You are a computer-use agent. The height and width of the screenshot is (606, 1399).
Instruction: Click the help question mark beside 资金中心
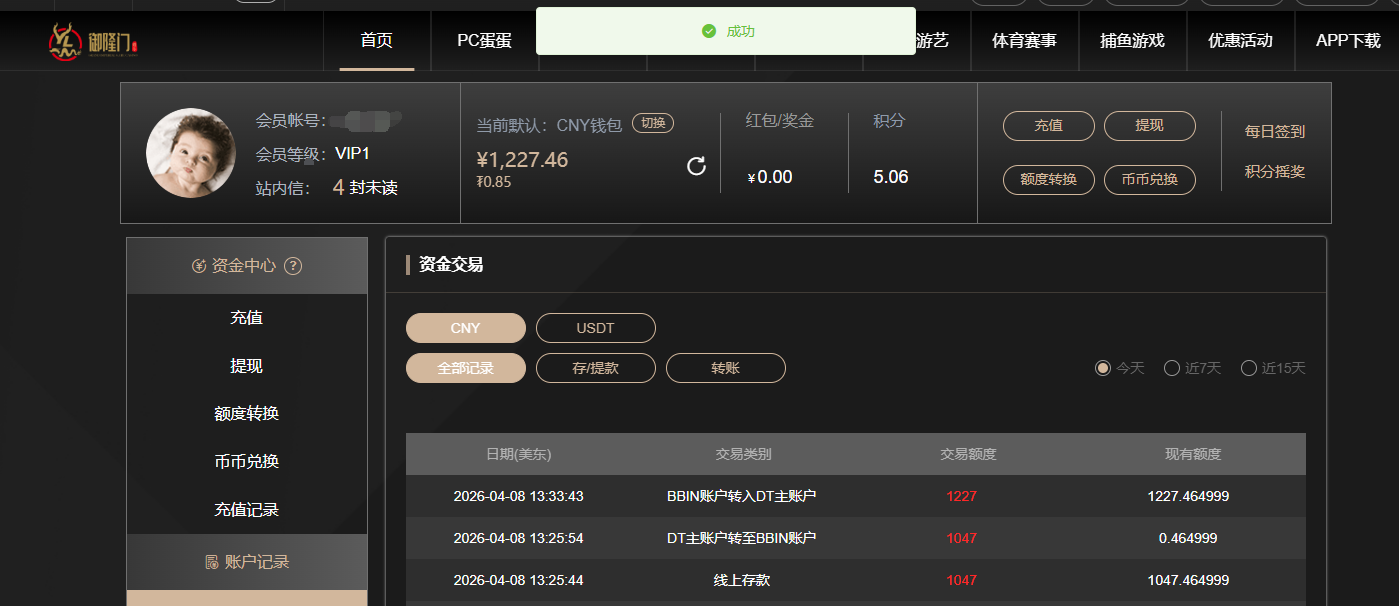(x=293, y=266)
